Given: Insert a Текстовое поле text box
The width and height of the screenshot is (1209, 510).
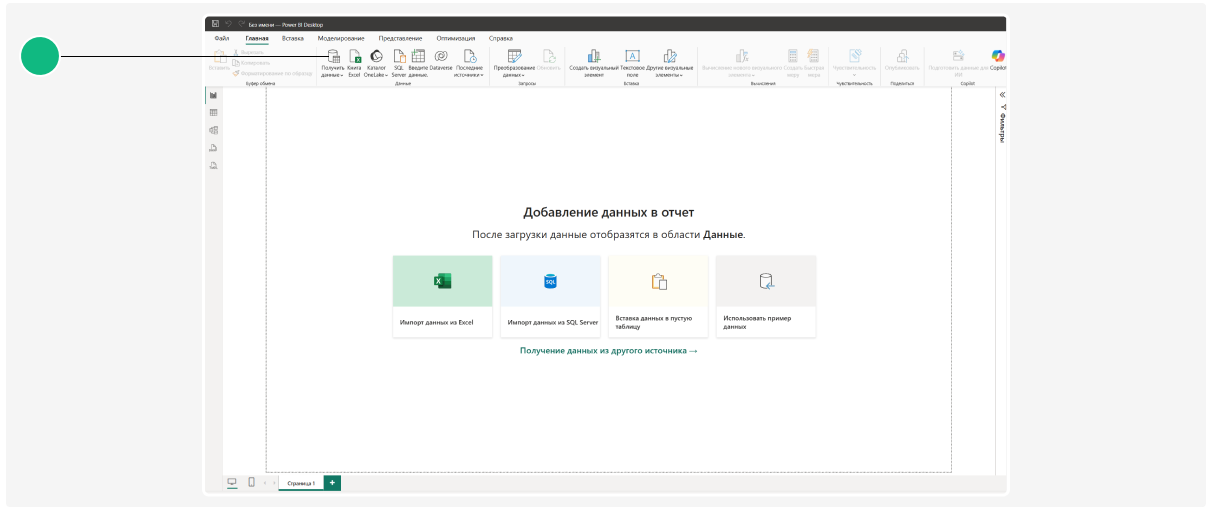Looking at the screenshot, I should [632, 63].
